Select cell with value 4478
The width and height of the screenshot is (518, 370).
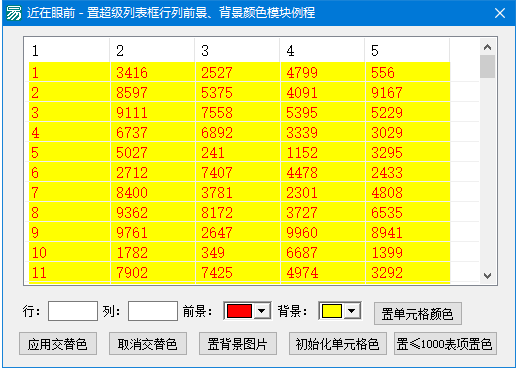pyautogui.click(x=322, y=172)
